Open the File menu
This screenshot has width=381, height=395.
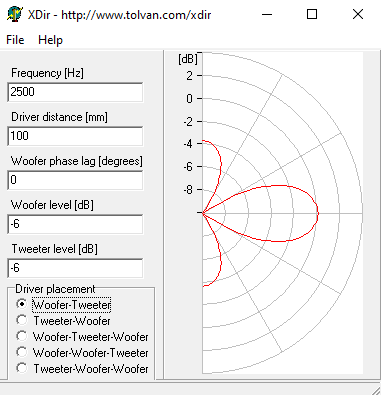(x=15, y=40)
